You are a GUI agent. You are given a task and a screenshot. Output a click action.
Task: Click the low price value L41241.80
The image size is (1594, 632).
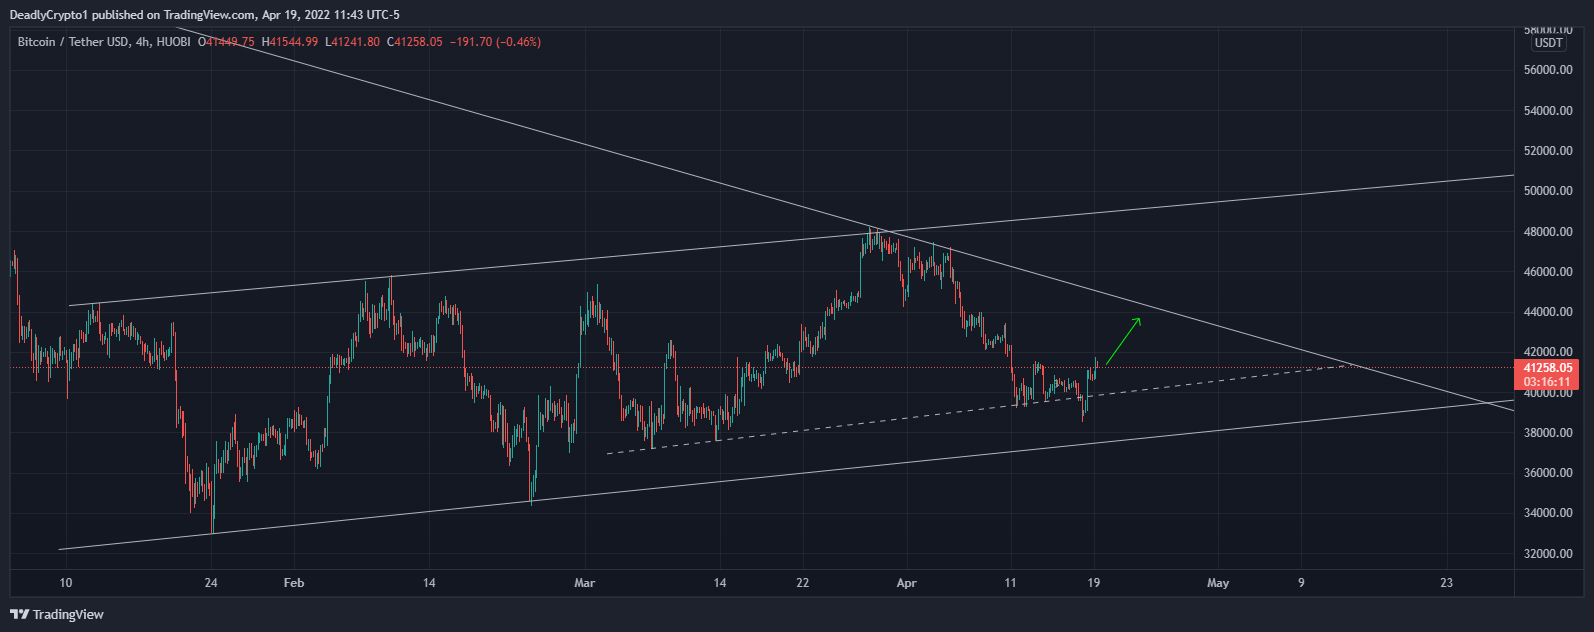pos(353,42)
